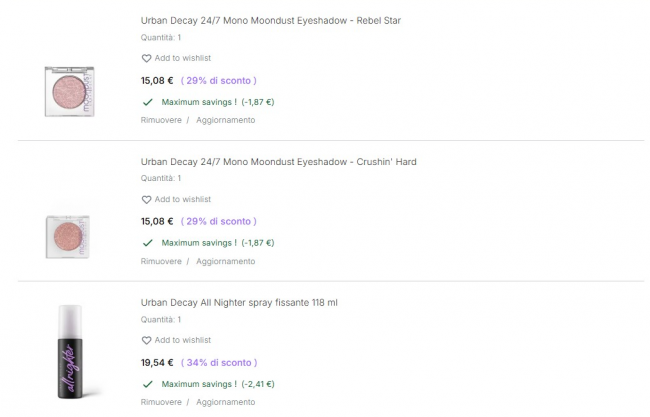Click Aggiornamento for Rebel Star eyeshadow
The height and width of the screenshot is (417, 650).
tap(225, 120)
